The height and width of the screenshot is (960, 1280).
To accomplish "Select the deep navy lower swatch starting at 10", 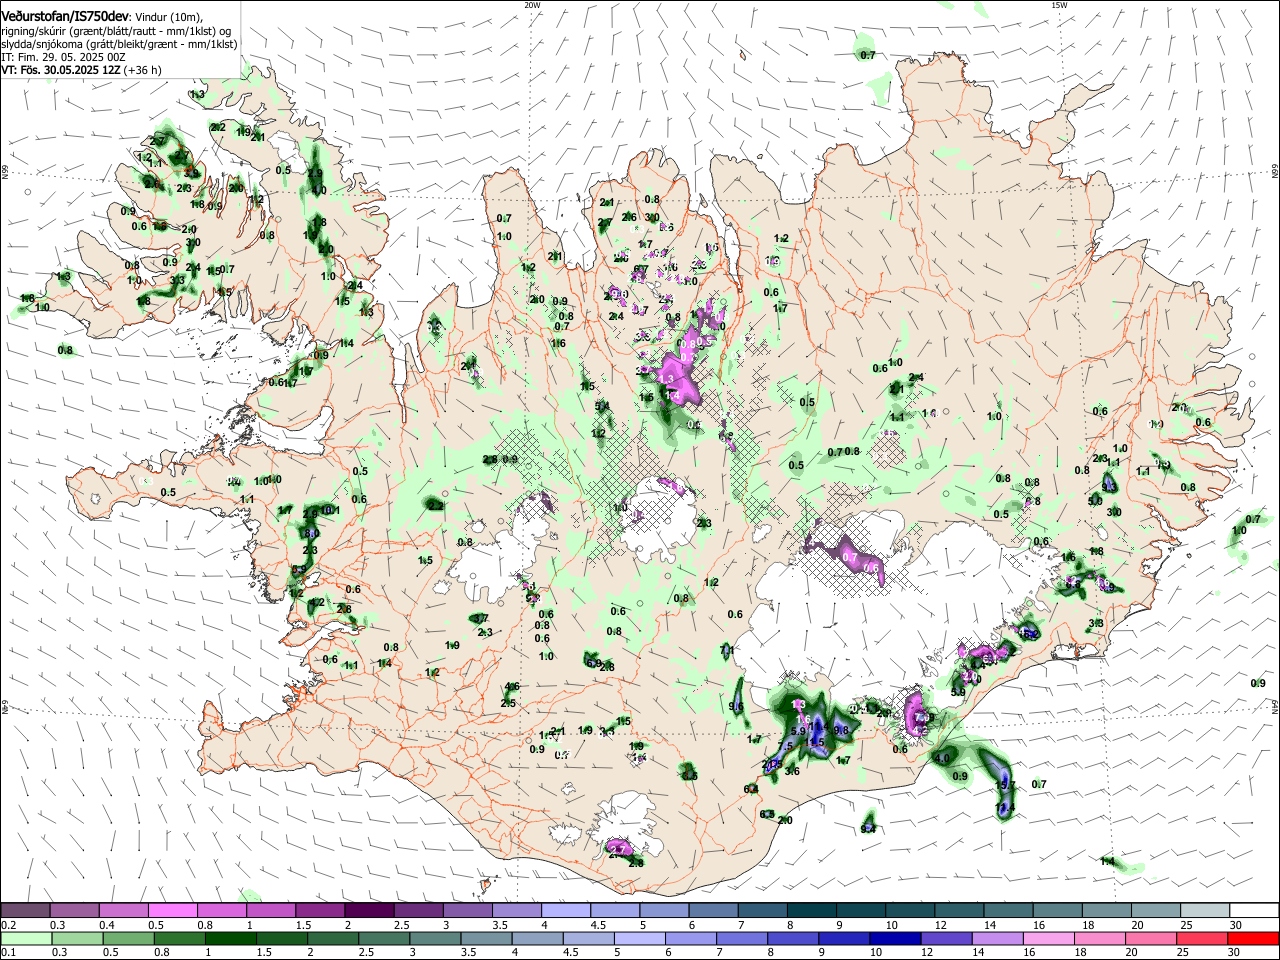I will (895, 939).
